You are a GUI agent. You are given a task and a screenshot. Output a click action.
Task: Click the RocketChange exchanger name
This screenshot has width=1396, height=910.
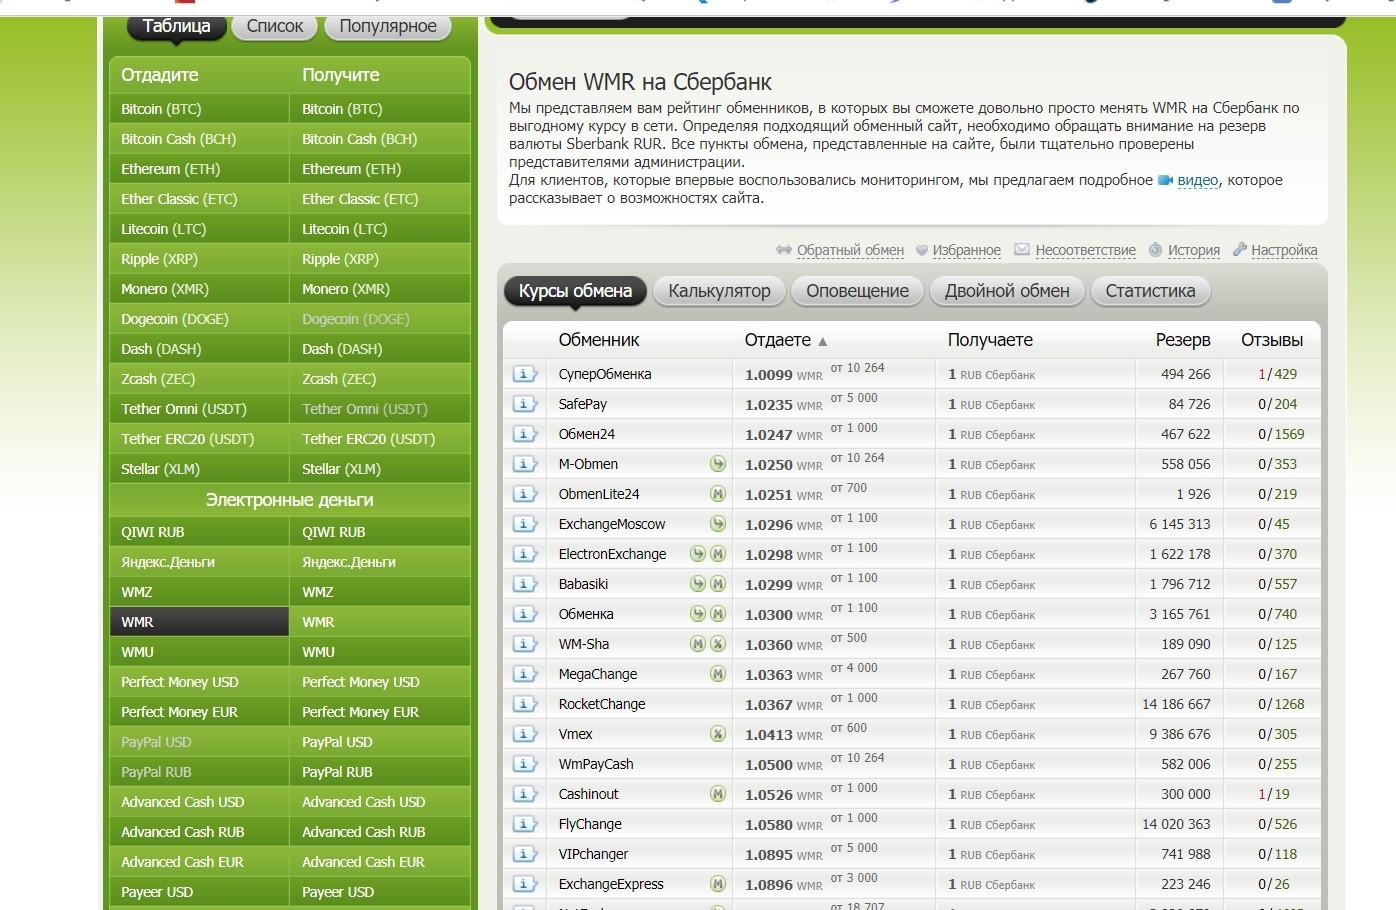click(x=602, y=704)
